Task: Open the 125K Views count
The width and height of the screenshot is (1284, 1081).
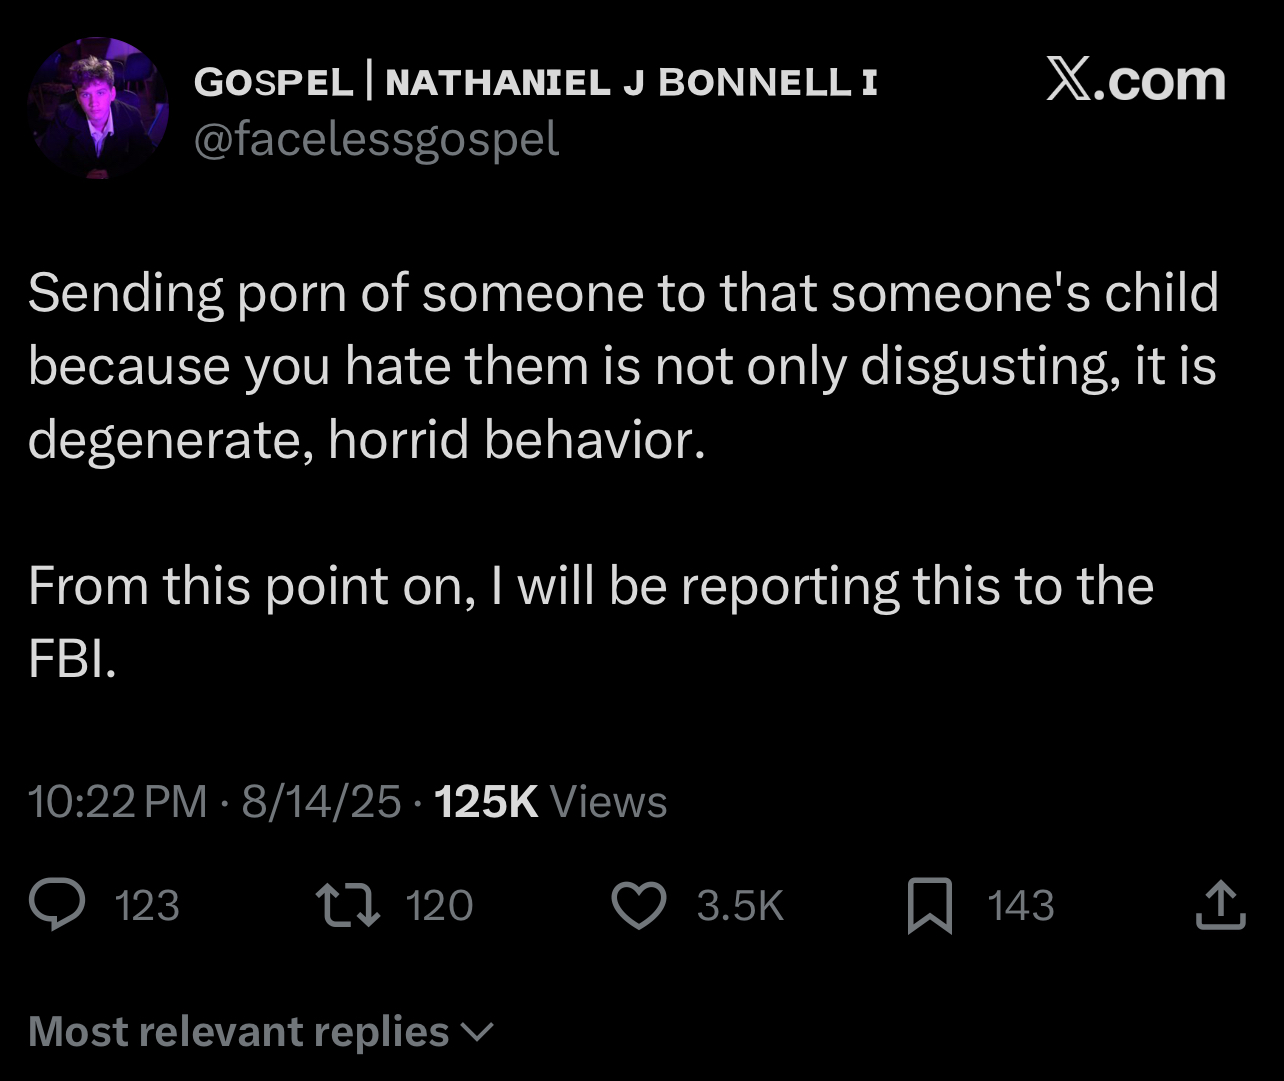Action: click(552, 802)
